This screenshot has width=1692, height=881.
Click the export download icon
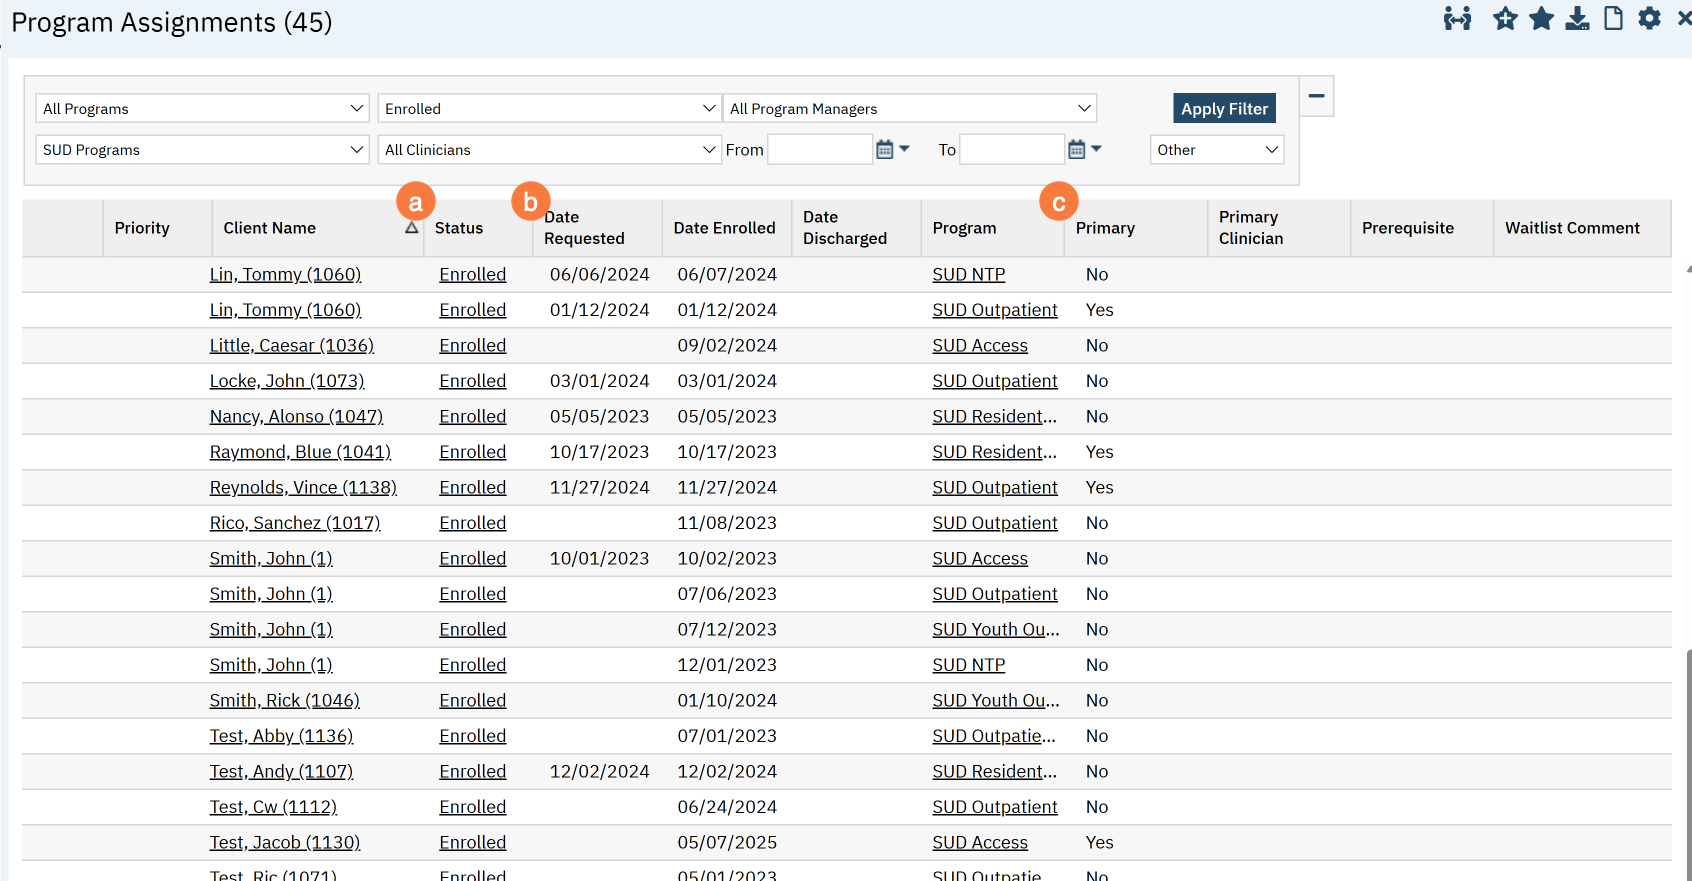tap(1577, 19)
